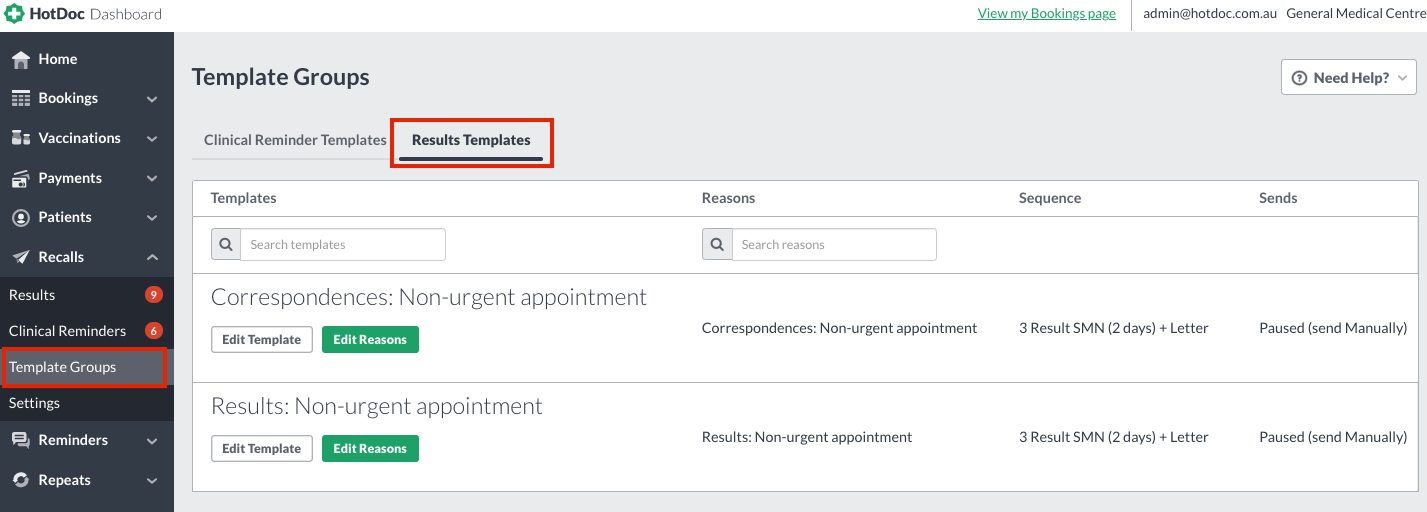
Task: Click the Home house icon
Action: [20, 59]
